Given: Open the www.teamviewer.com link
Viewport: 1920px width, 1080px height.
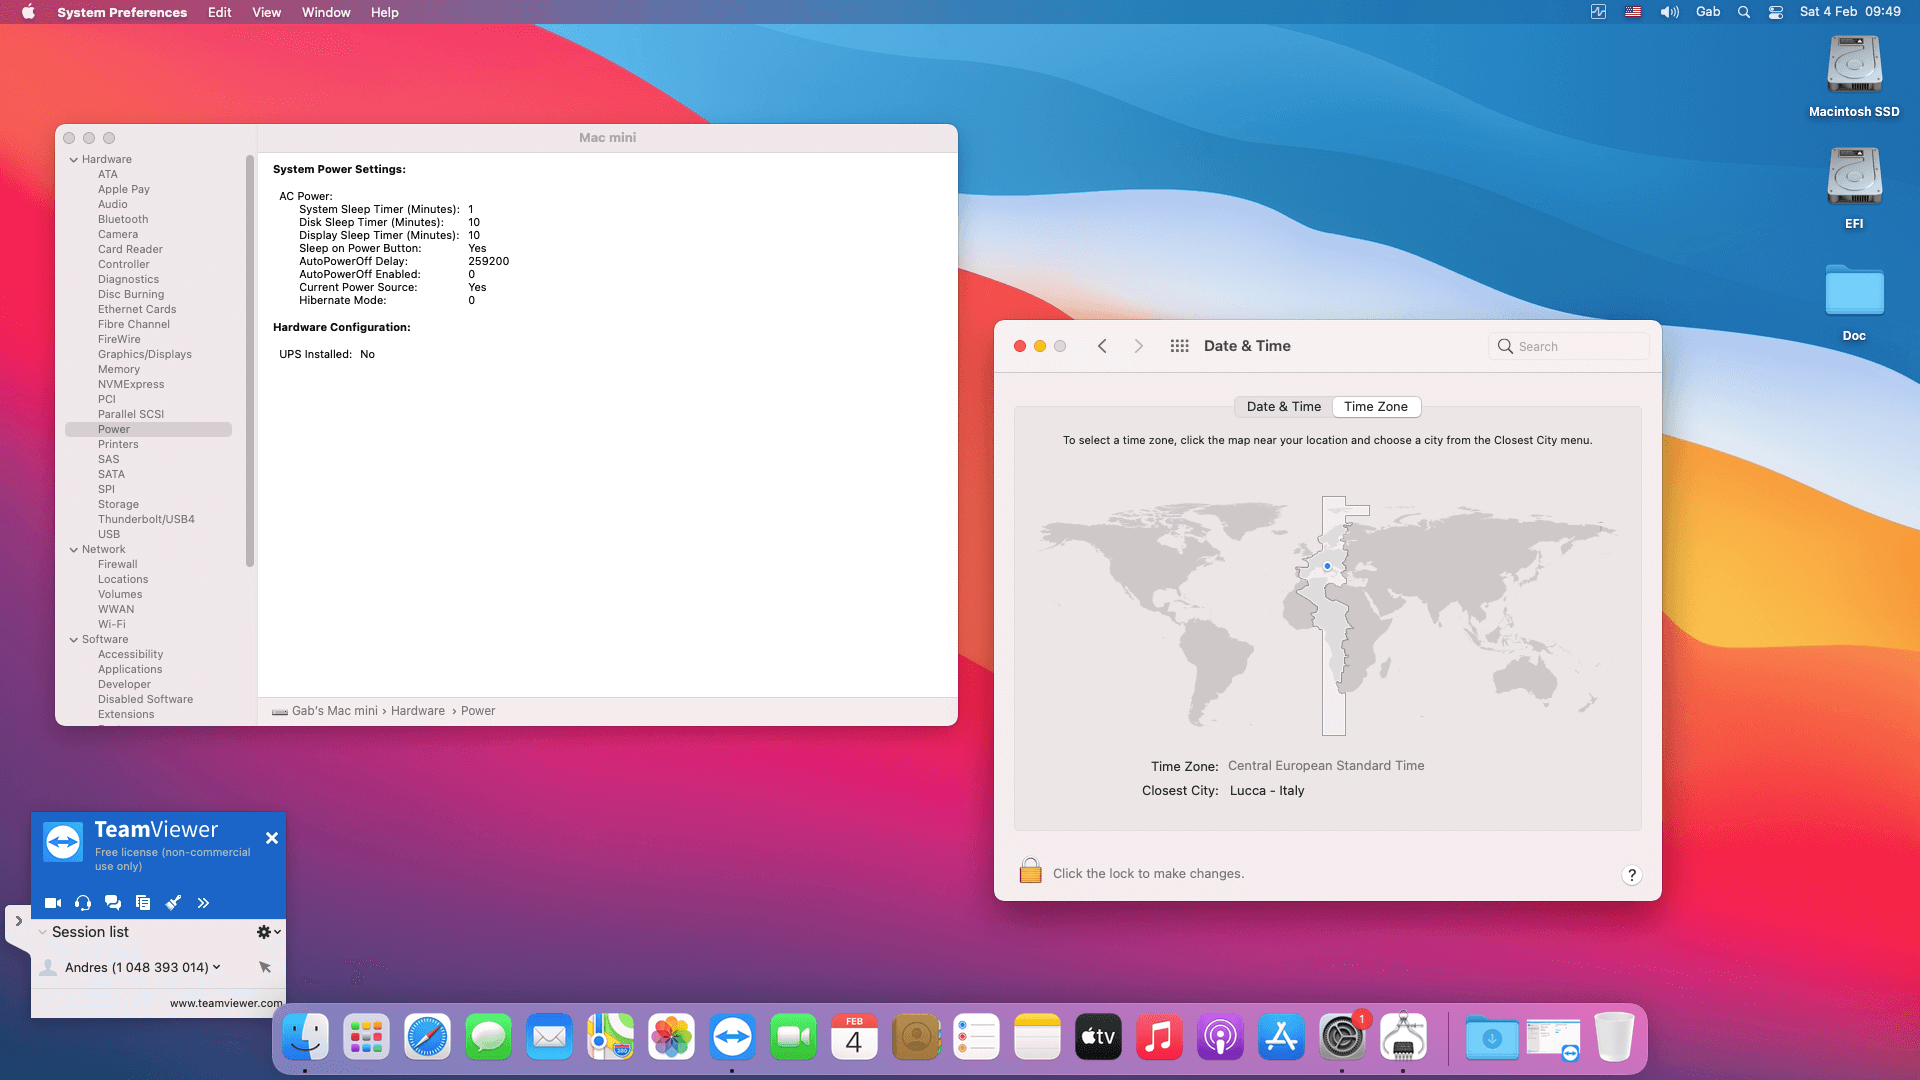Looking at the screenshot, I should pyautogui.click(x=225, y=1003).
